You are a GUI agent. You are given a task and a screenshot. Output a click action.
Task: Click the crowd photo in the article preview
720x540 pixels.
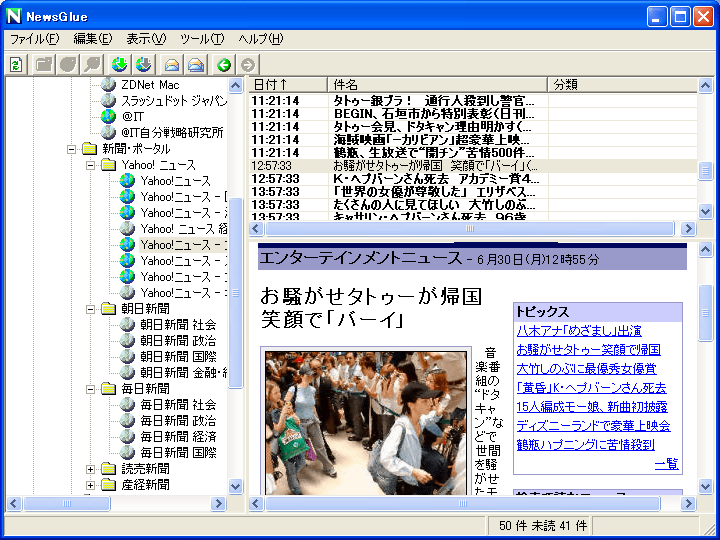pyautogui.click(x=366, y=423)
